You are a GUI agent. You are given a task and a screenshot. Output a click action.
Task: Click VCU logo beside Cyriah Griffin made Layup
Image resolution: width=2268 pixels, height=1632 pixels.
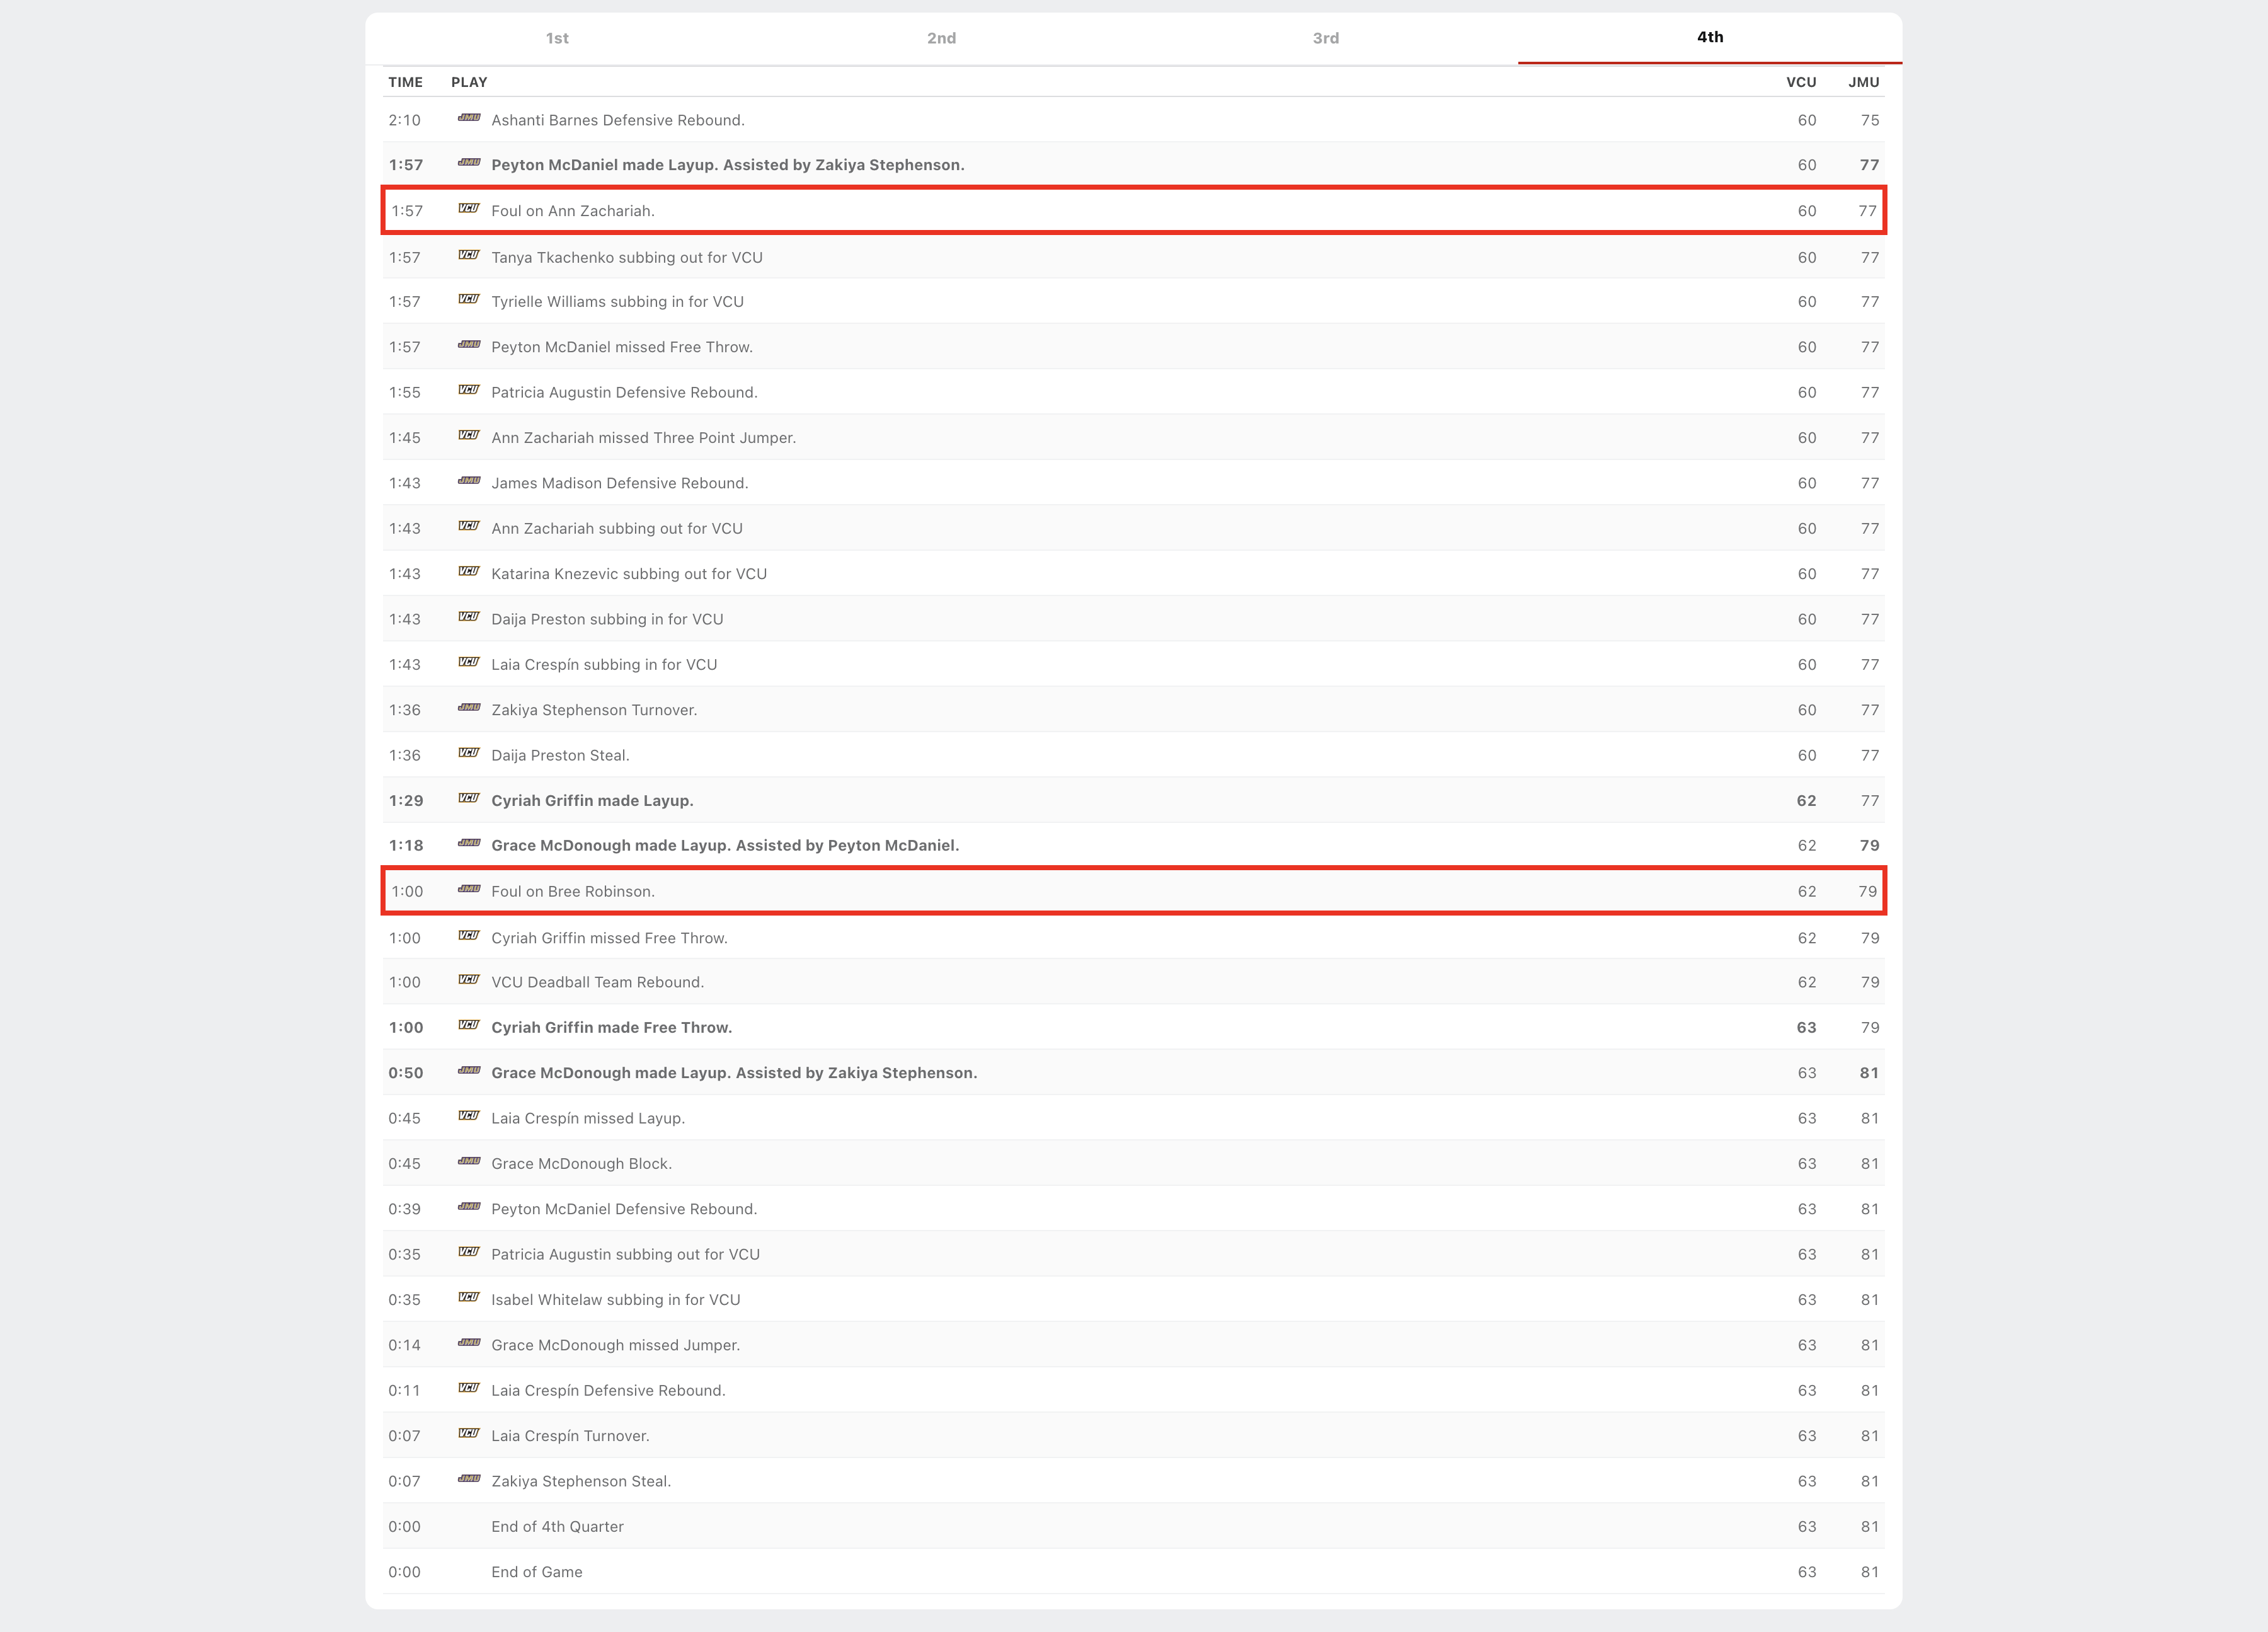click(x=469, y=799)
